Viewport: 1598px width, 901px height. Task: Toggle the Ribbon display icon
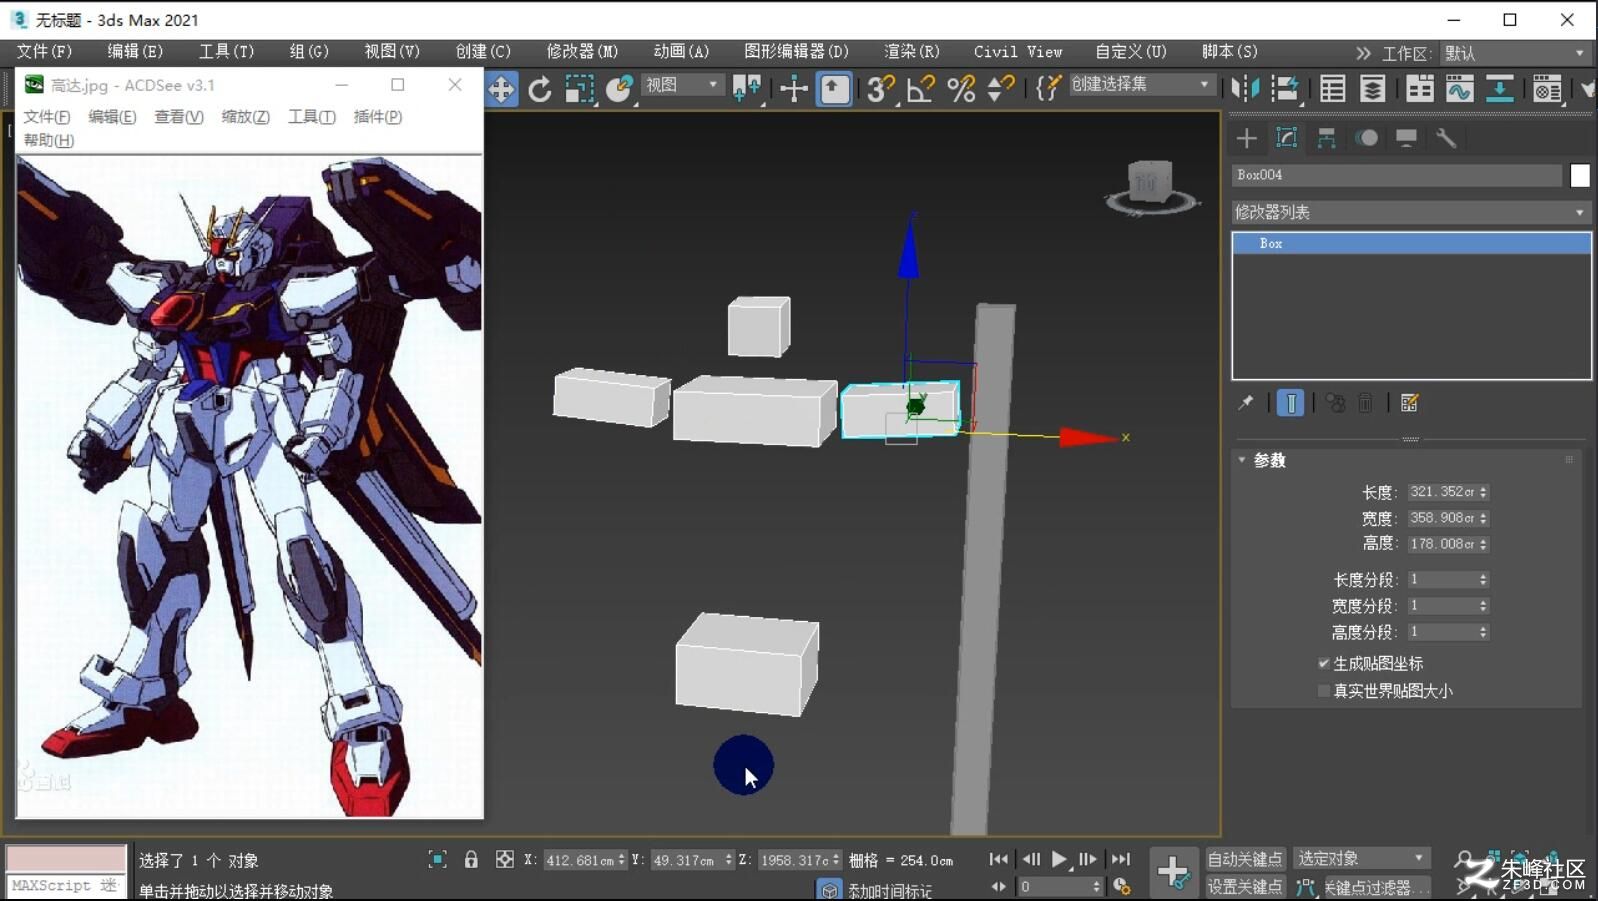tap(1419, 89)
